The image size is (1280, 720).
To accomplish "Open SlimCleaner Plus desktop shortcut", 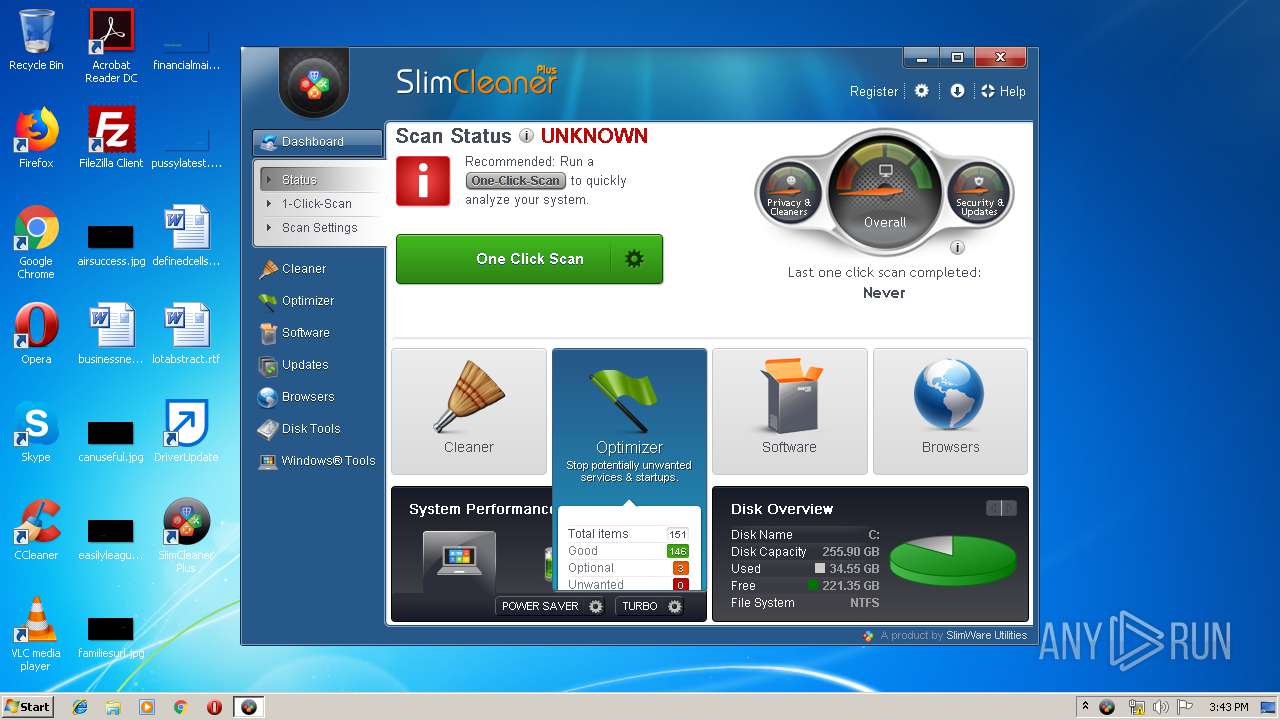I will click(186, 536).
